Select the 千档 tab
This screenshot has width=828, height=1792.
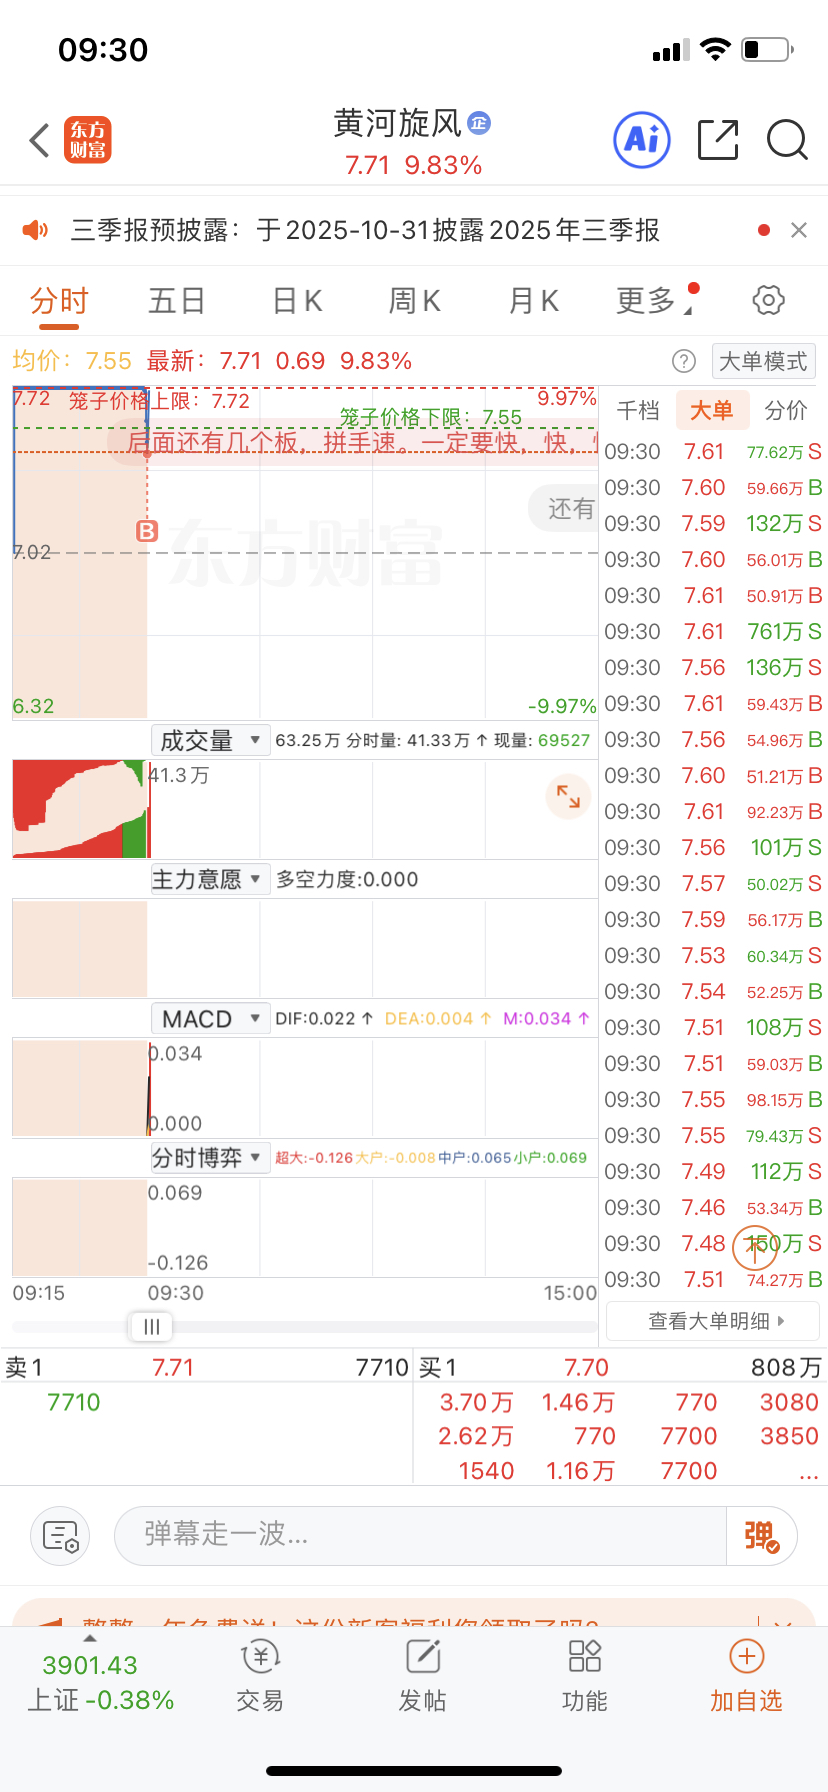pyautogui.click(x=638, y=411)
